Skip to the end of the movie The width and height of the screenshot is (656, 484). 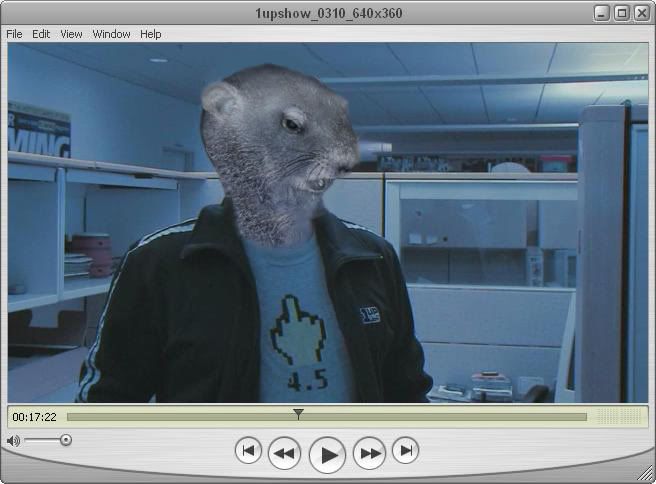pyautogui.click(x=405, y=451)
